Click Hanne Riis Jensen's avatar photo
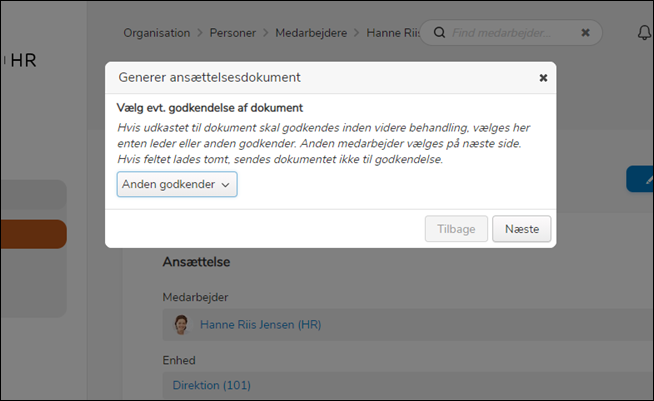654x401 pixels. click(182, 324)
